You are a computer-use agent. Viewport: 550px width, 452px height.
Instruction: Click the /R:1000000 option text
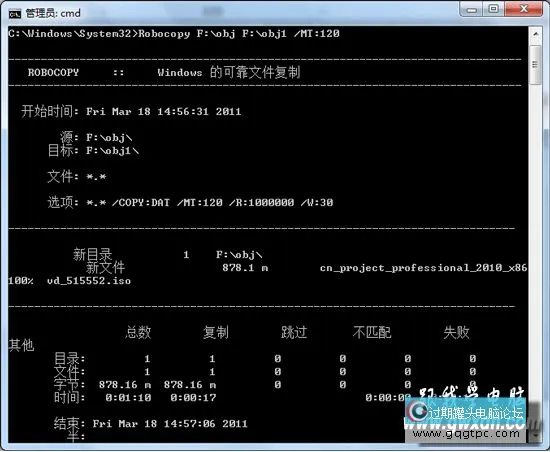tap(262, 202)
